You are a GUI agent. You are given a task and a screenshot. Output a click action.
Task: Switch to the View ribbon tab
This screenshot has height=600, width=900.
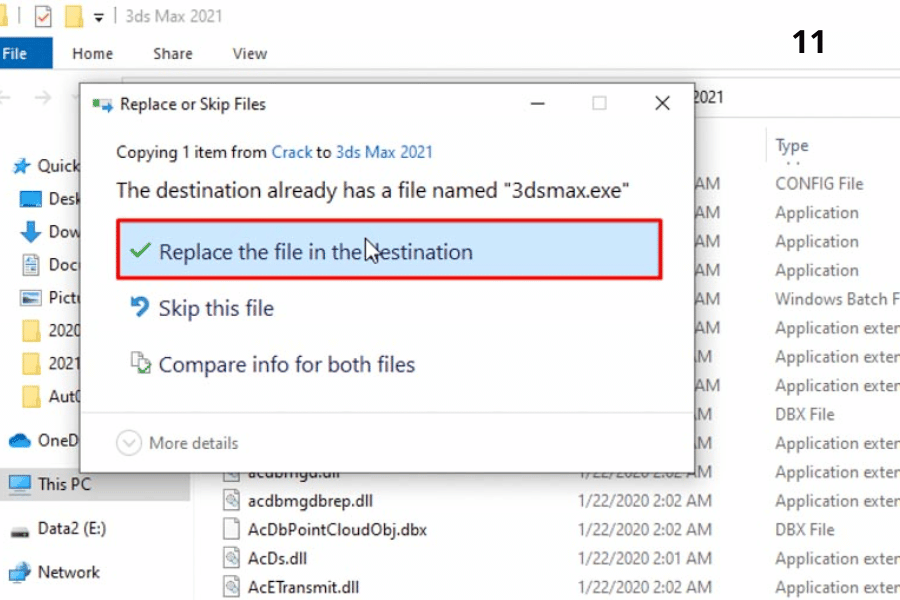pyautogui.click(x=249, y=54)
